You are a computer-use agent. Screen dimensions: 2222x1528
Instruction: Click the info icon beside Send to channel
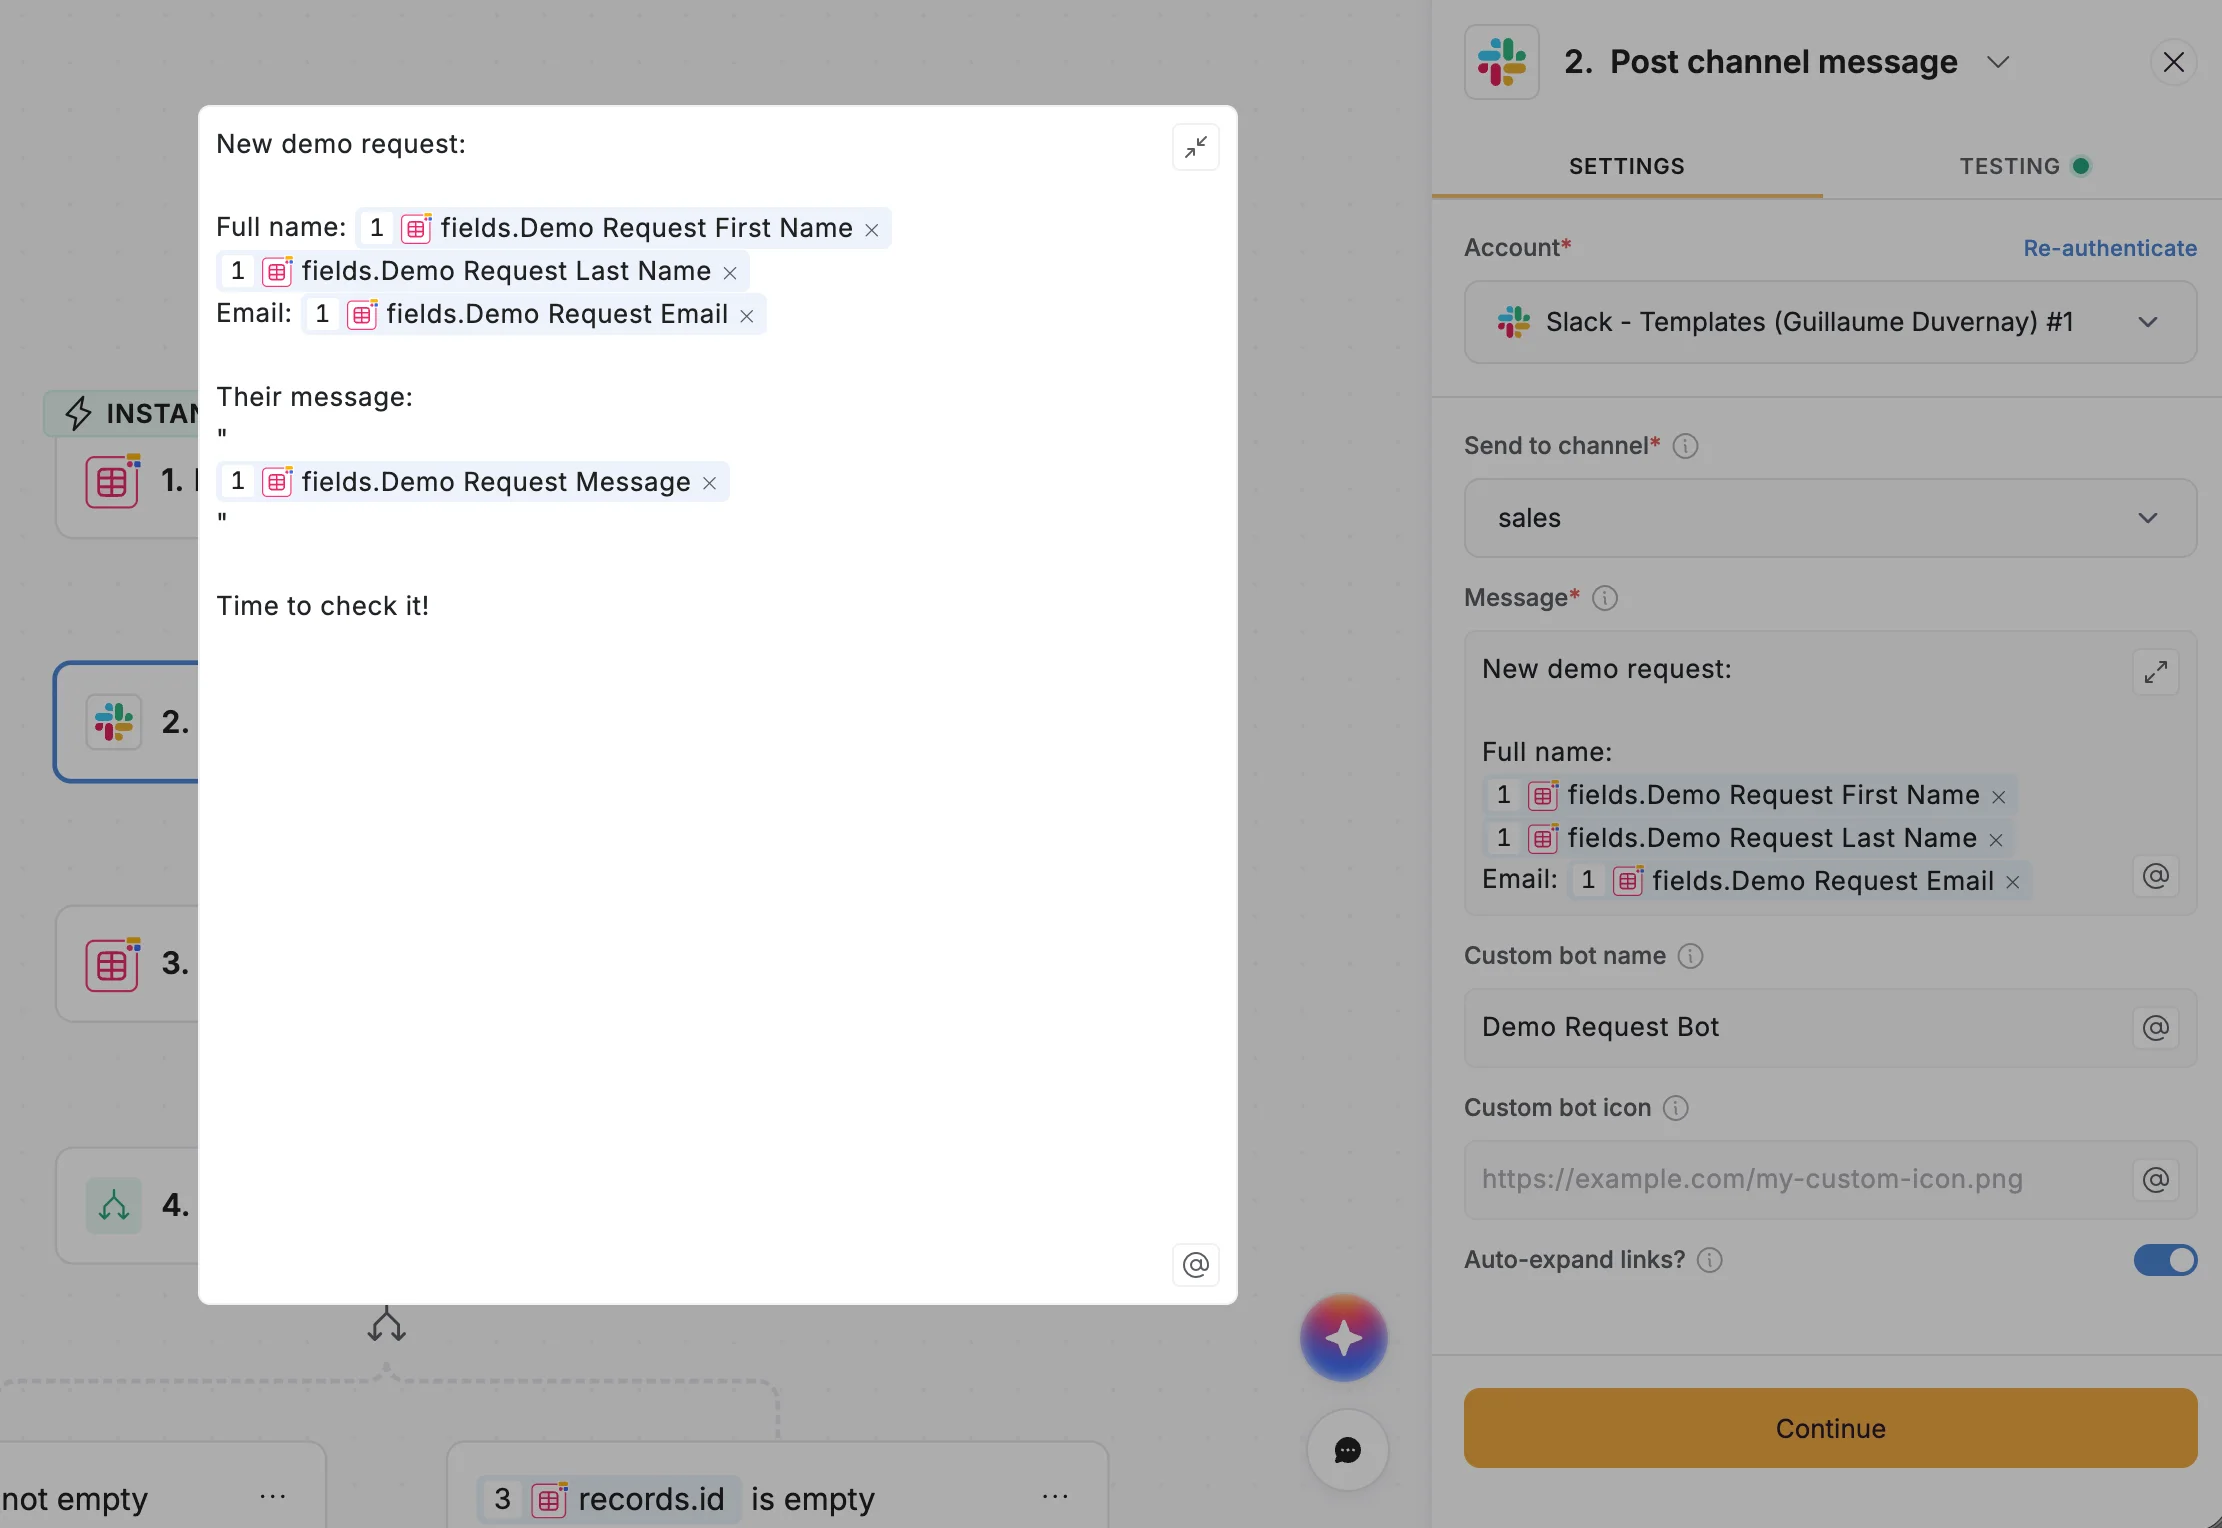[1686, 447]
